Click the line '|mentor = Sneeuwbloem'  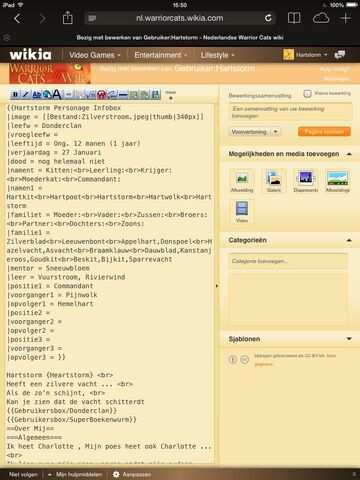point(48,268)
